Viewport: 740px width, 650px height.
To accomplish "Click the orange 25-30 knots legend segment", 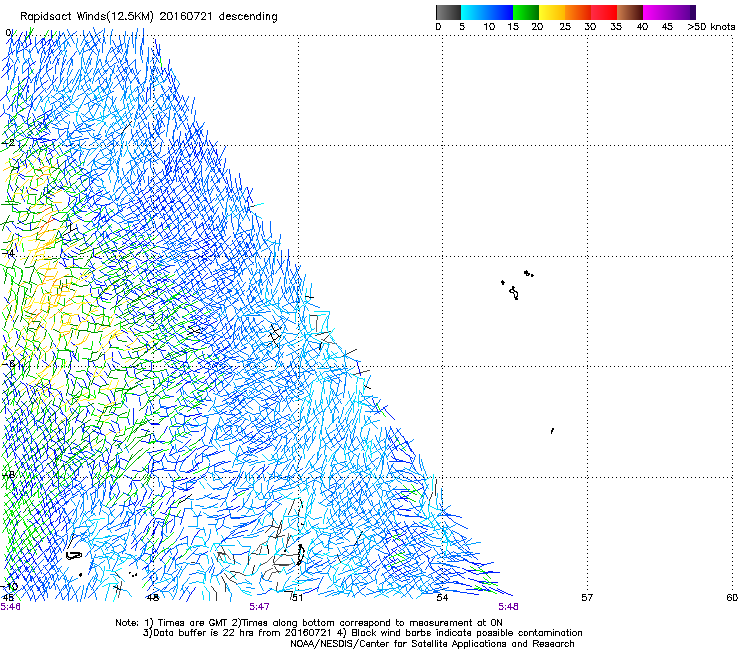I will coord(578,12).
